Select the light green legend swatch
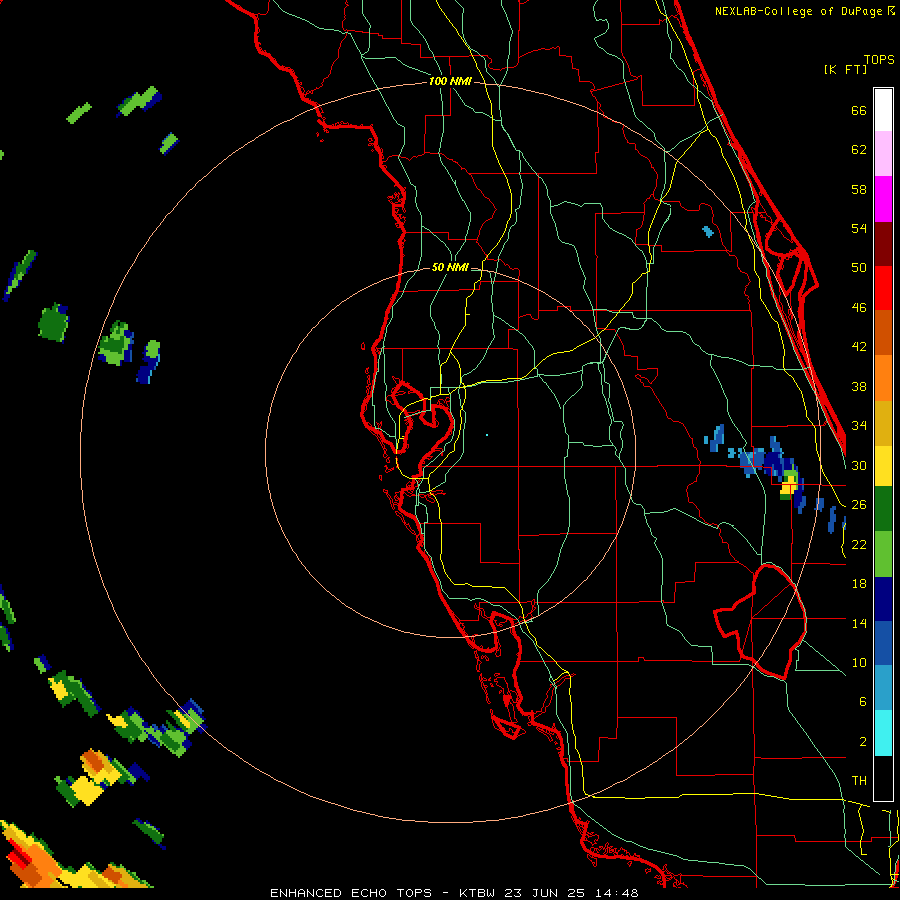 coord(883,554)
